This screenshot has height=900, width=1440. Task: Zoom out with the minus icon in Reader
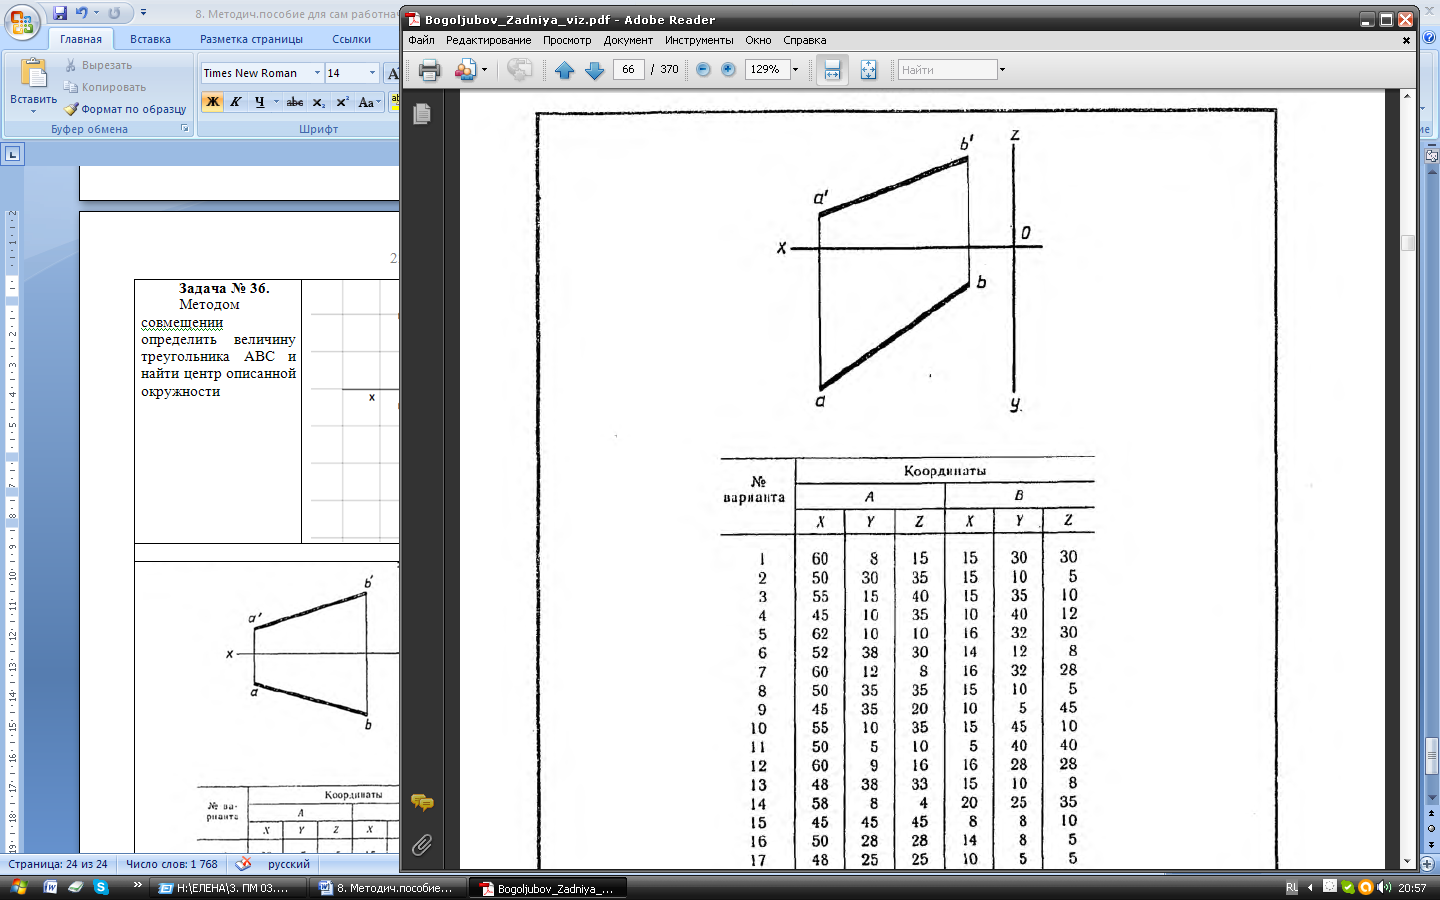[703, 70]
